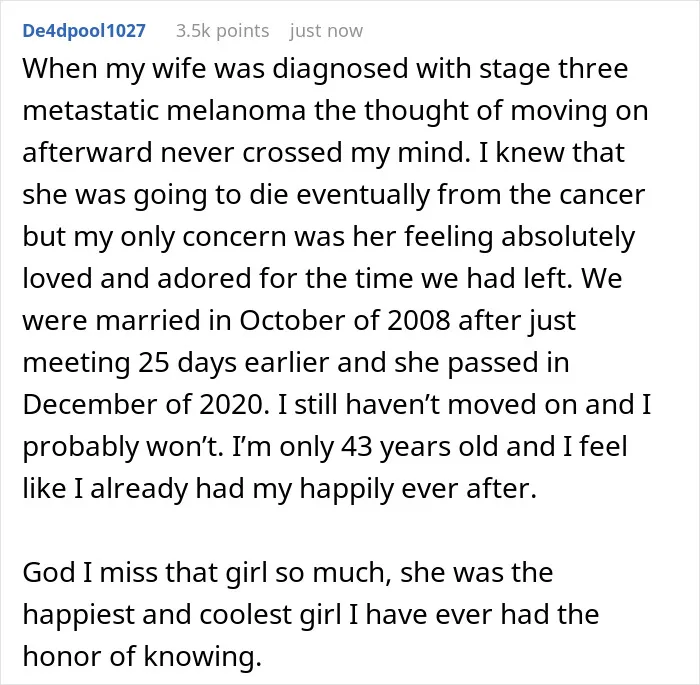The height and width of the screenshot is (685, 700).
Task: Click 'honor of knowing' in the final line
Action: pos(141,656)
